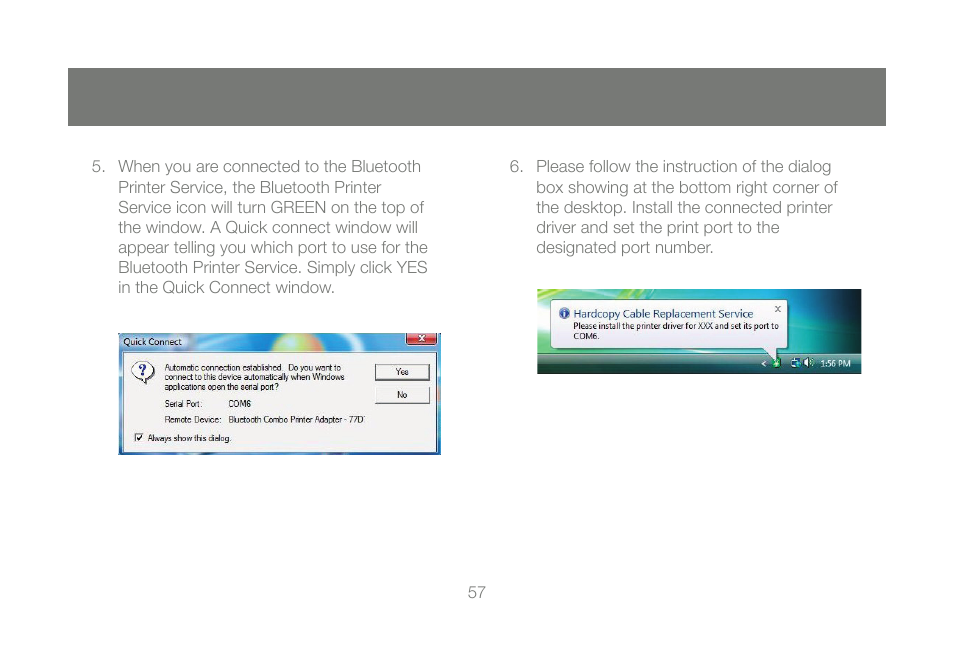Screen dimensions: 954x665
Task: Click the page number 57
Action: (476, 593)
